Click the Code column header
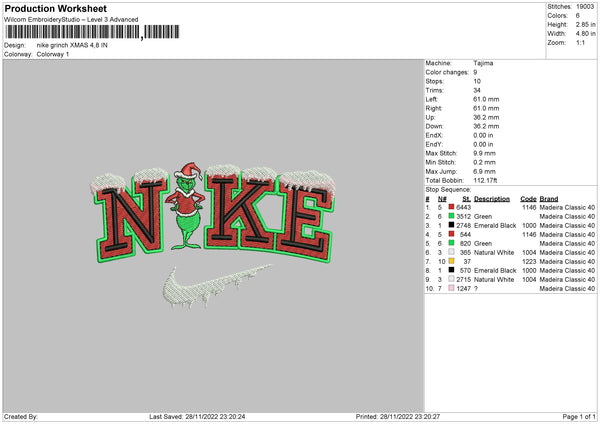This screenshot has height=424, width=600. 528,199
